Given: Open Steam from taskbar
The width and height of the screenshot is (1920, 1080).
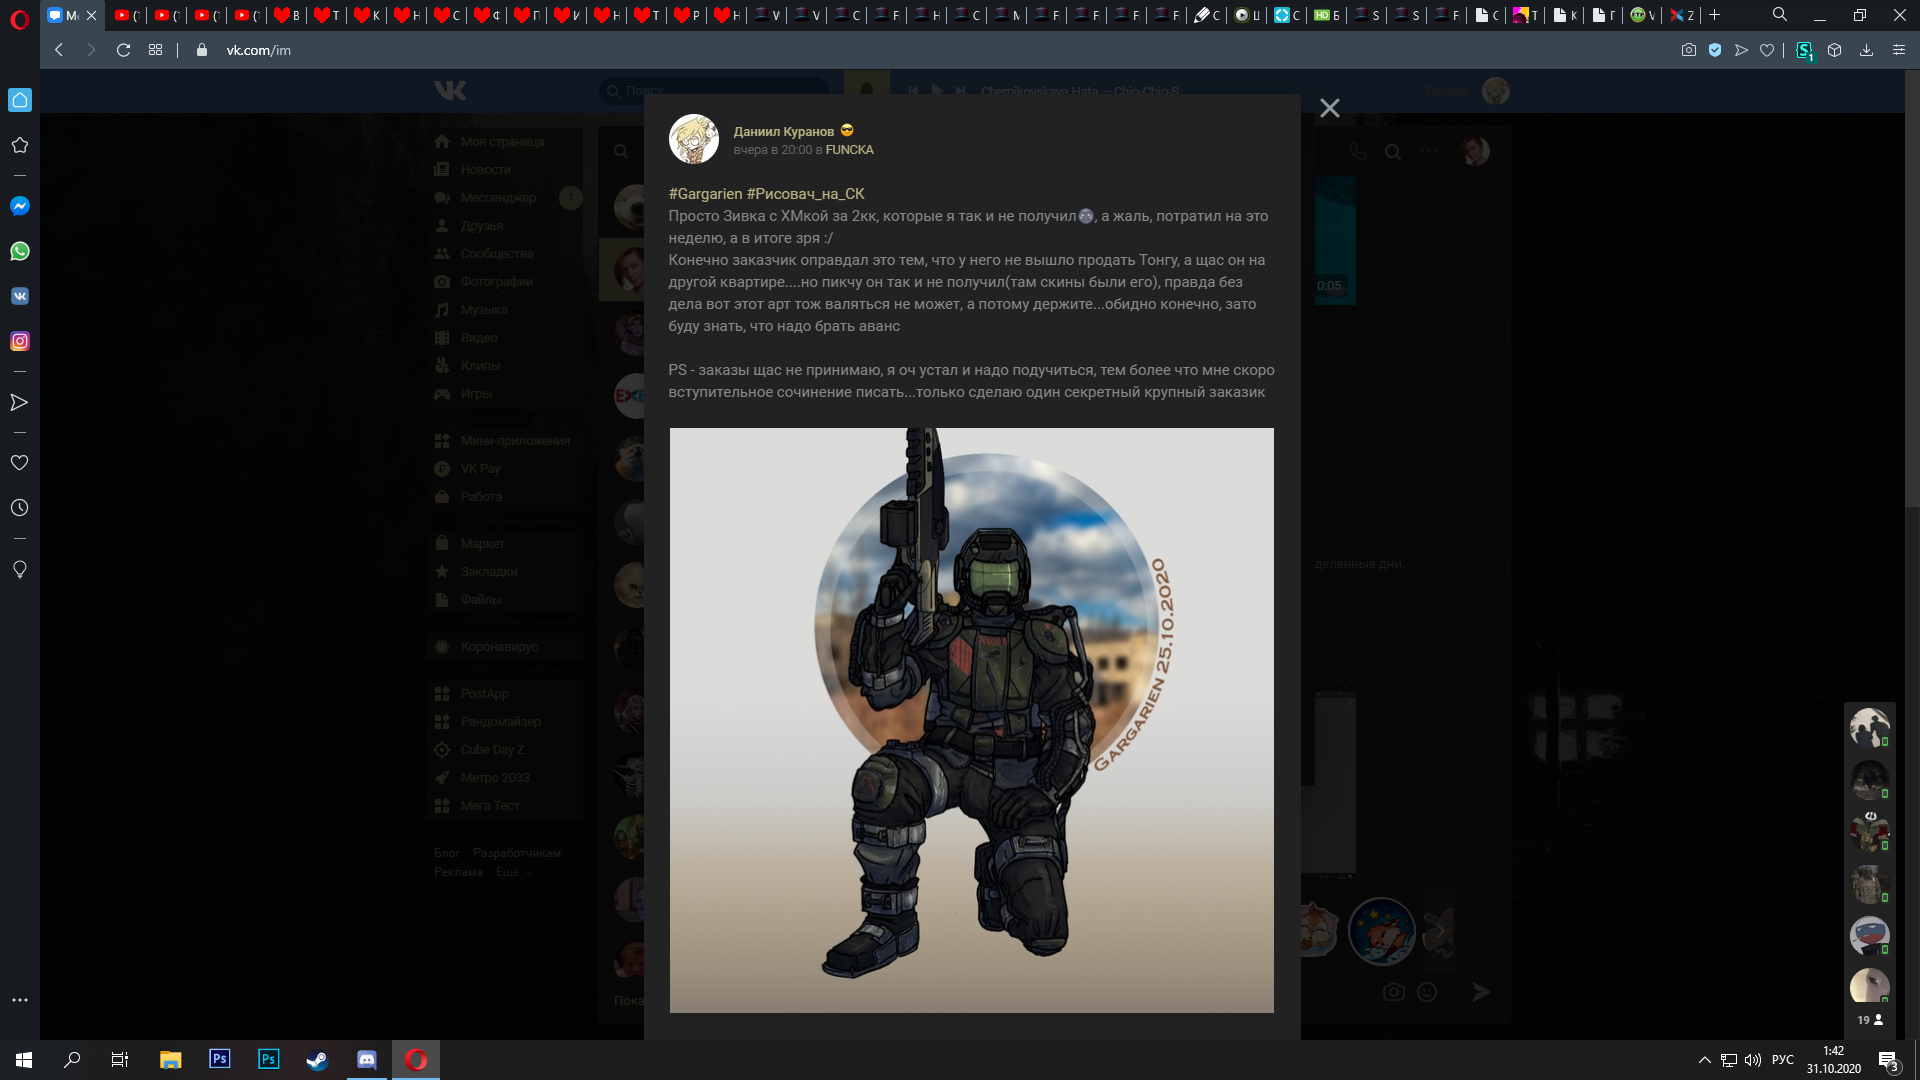Looking at the screenshot, I should coord(317,1060).
